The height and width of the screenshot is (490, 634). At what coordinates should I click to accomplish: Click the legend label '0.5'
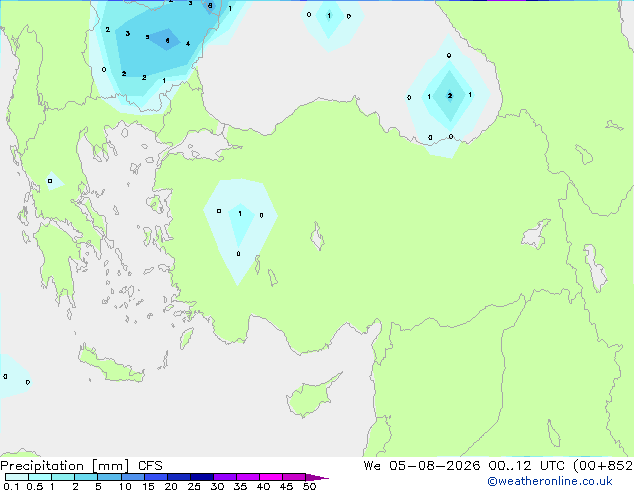pos(35,486)
